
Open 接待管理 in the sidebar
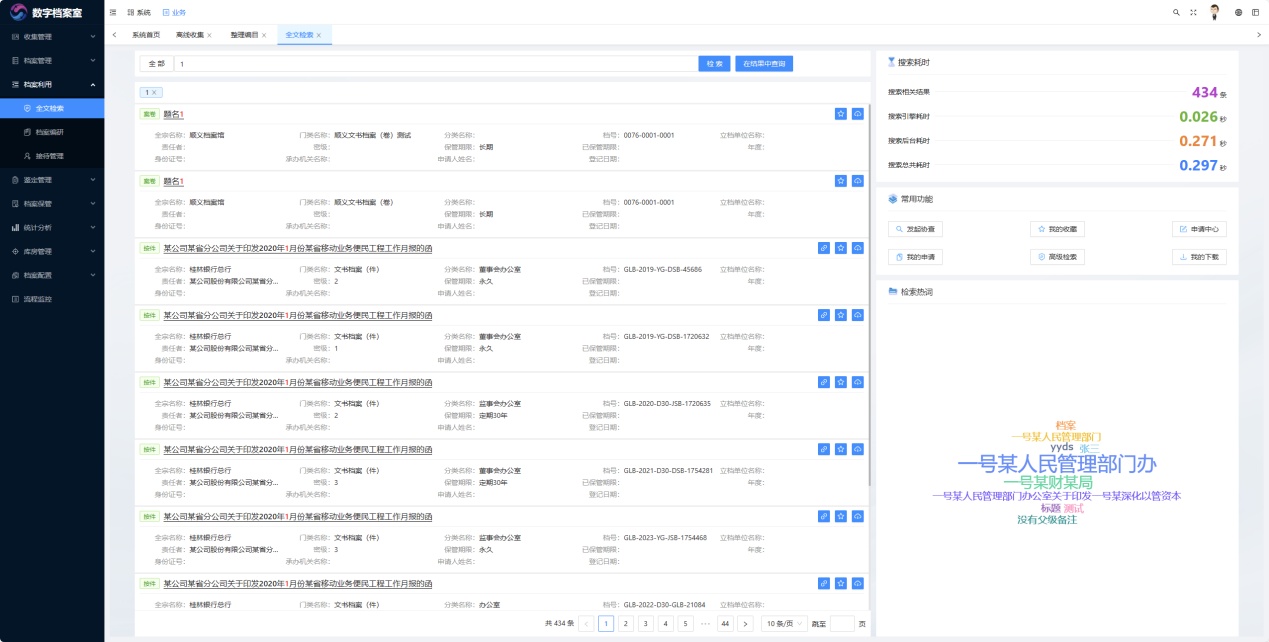tap(52, 156)
